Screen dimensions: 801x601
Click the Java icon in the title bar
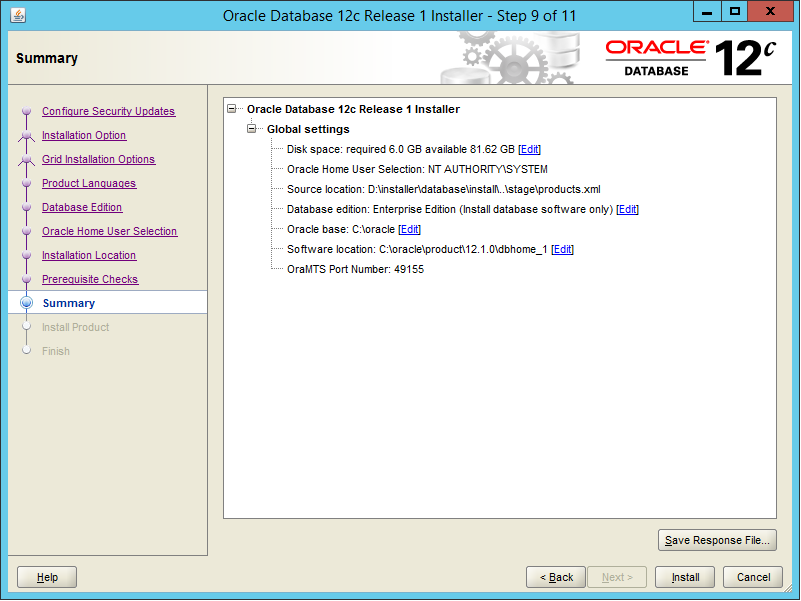point(18,15)
